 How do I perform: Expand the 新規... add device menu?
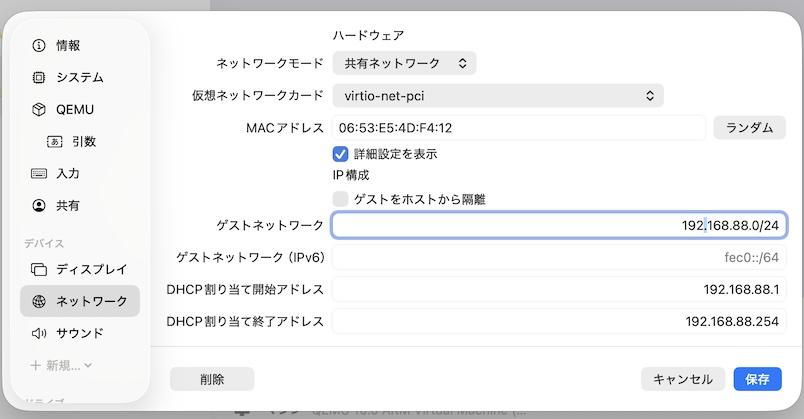coord(61,366)
